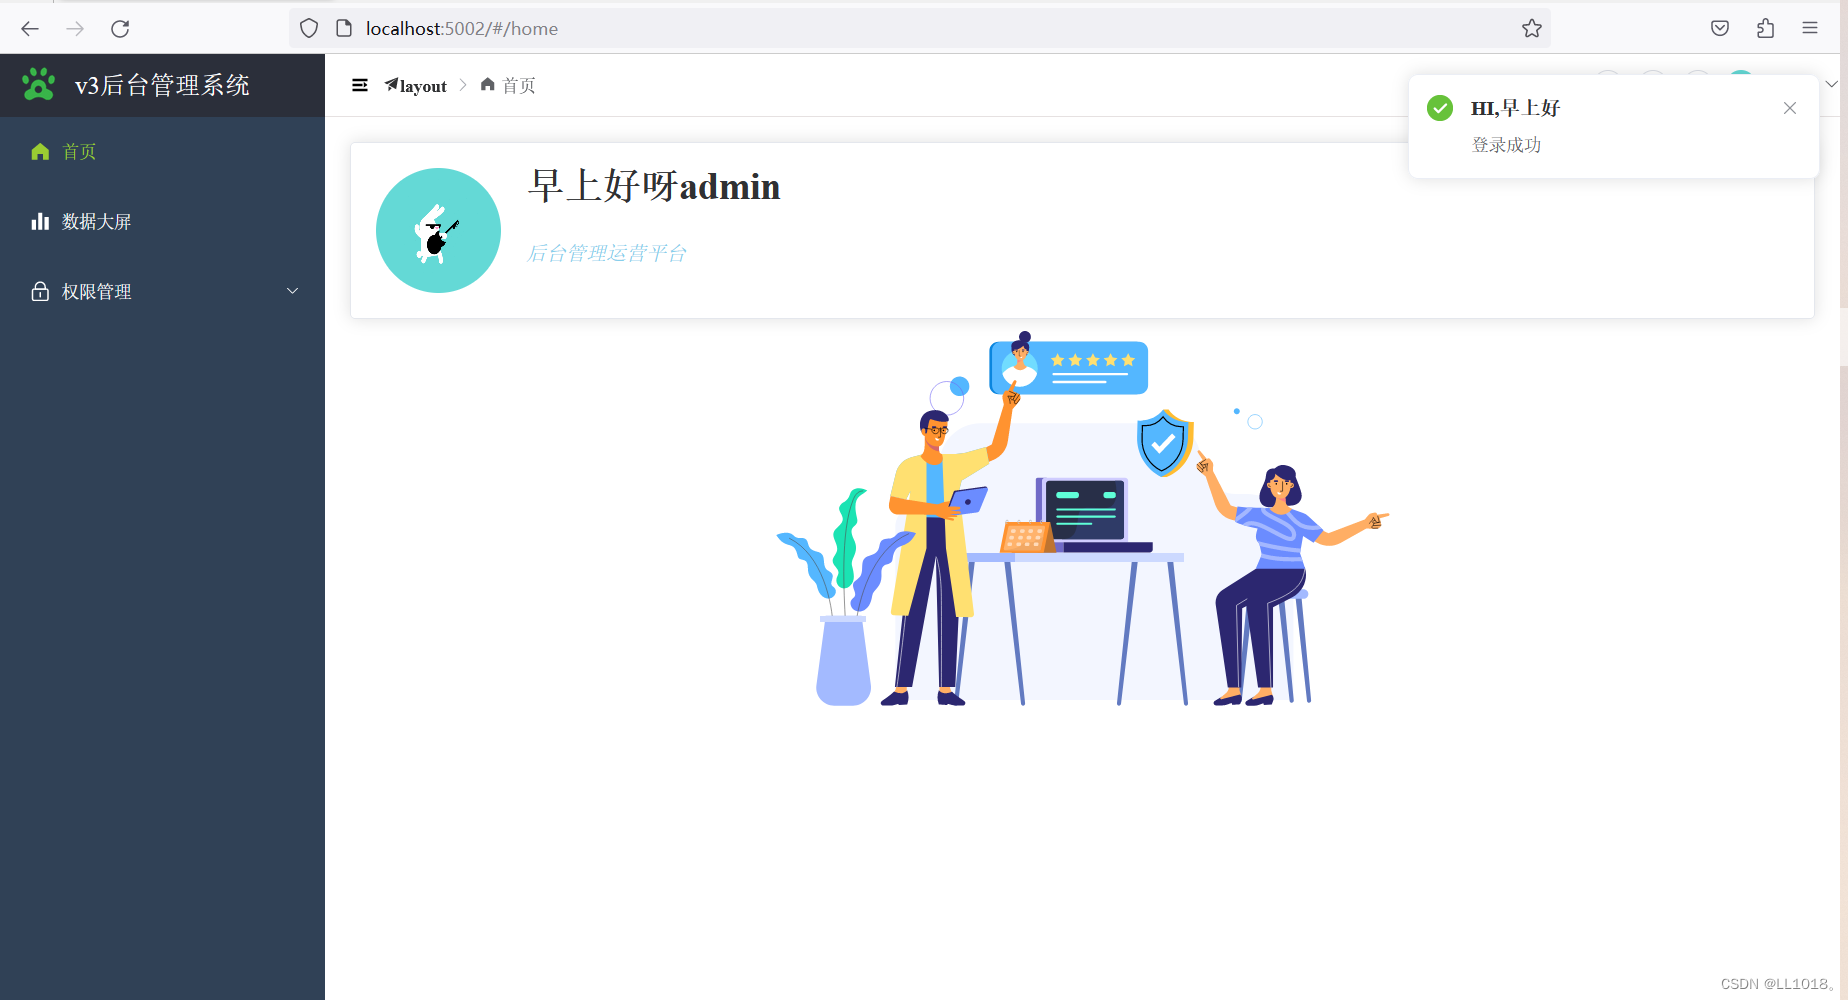
Task: Open the user dropdown arrow at top right
Action: 1832,84
